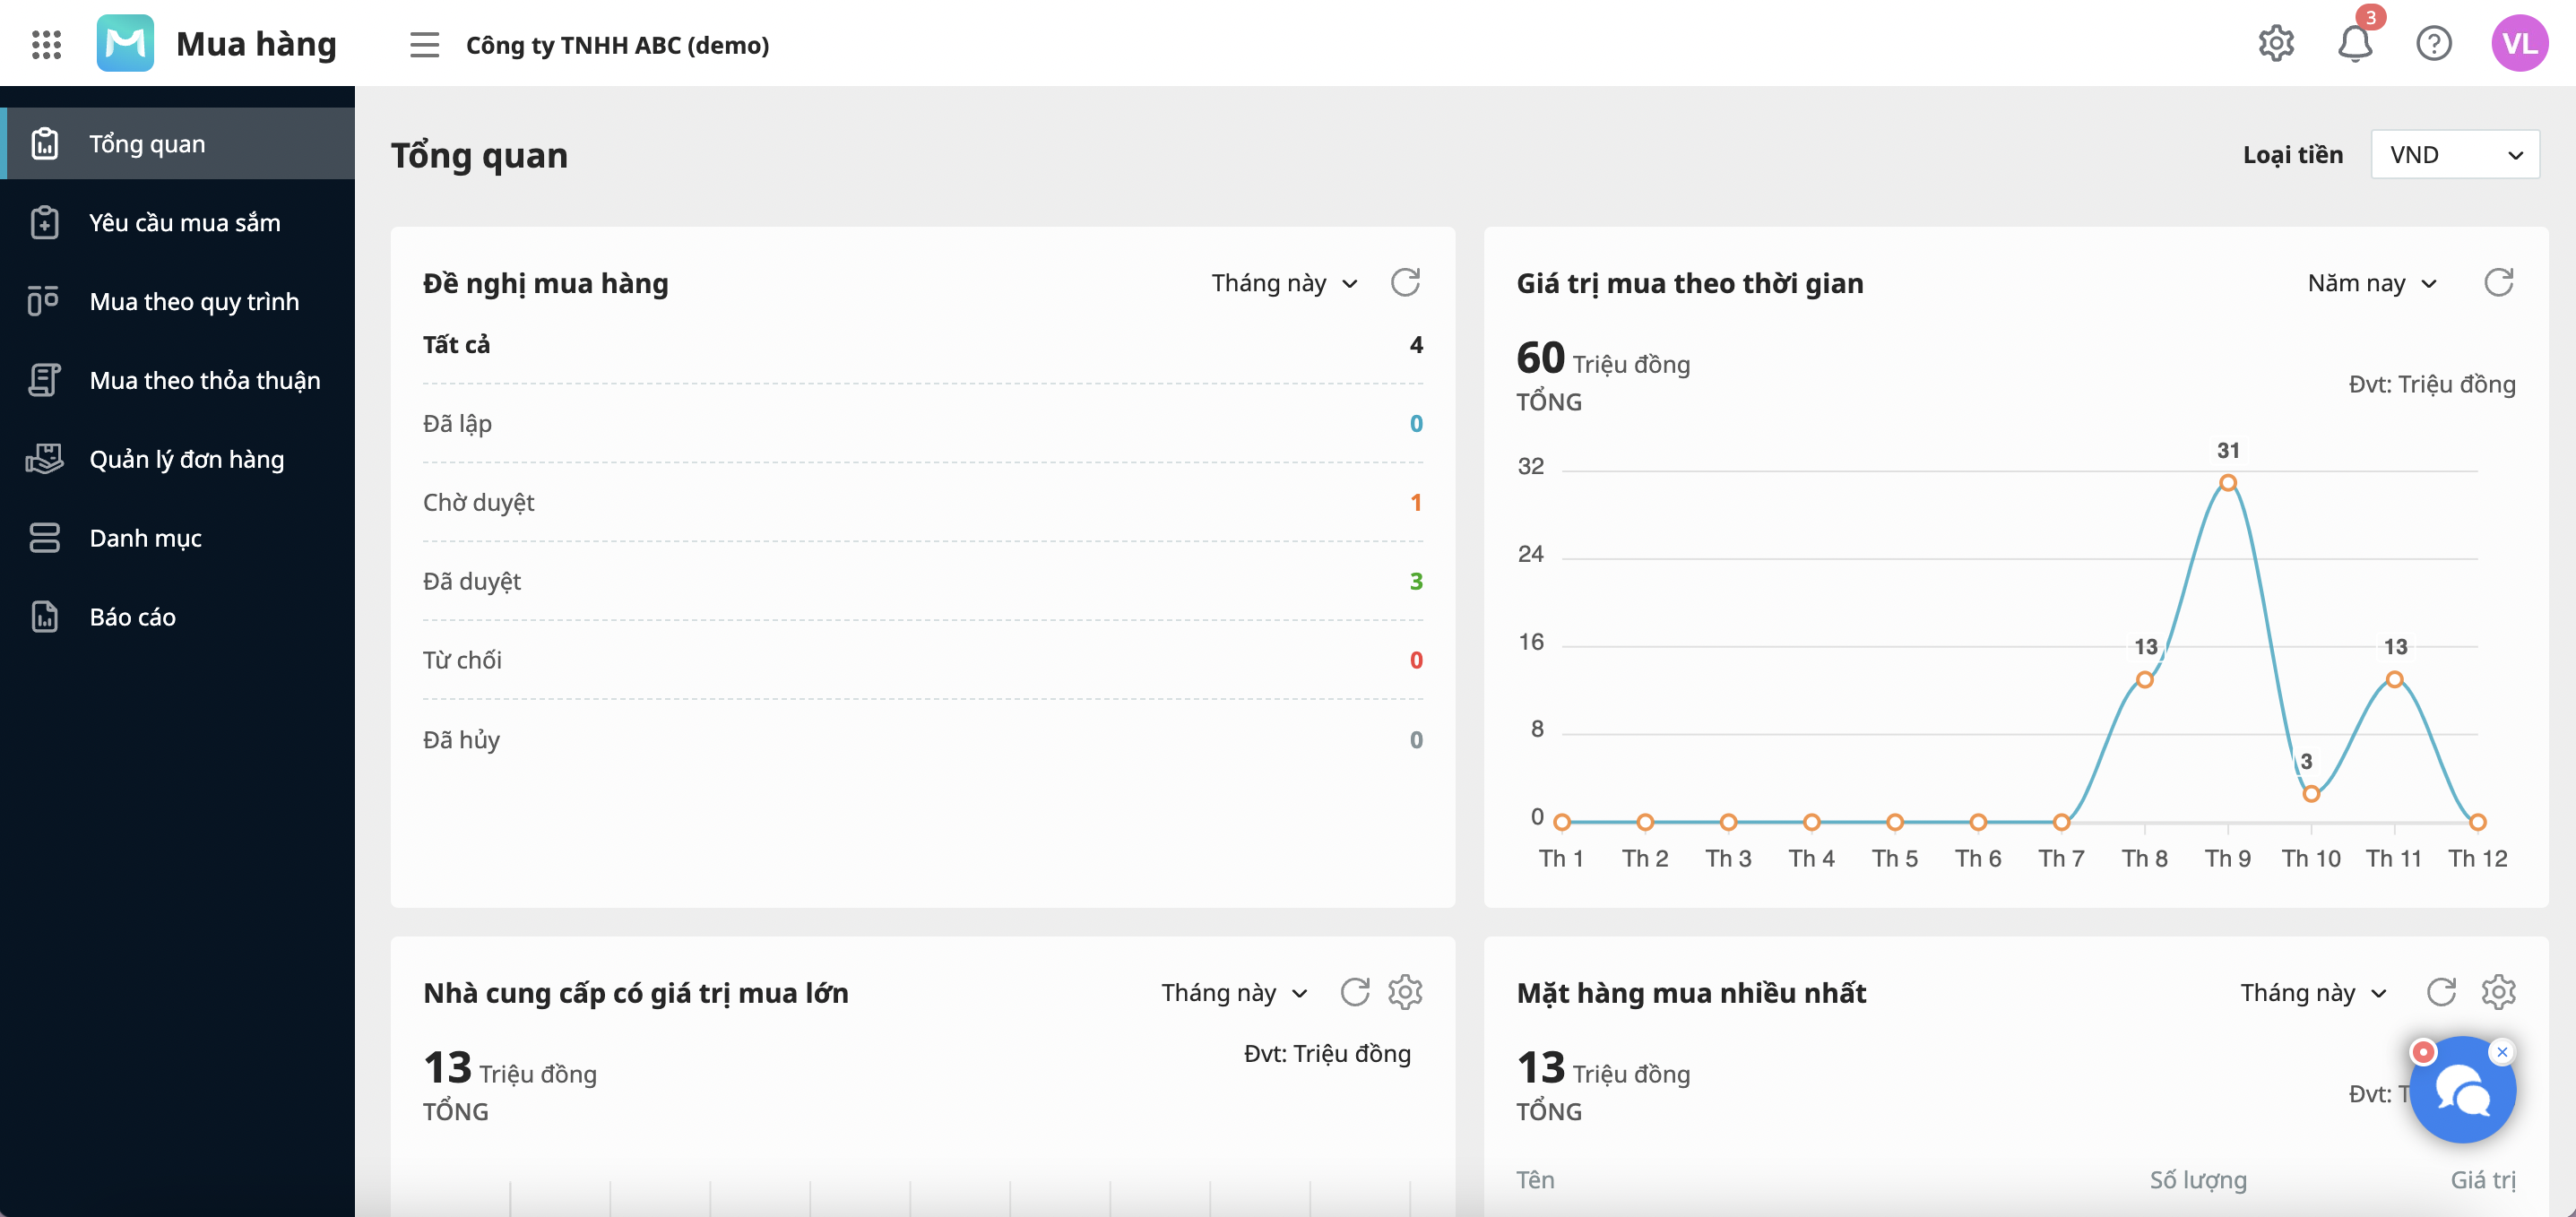The height and width of the screenshot is (1217, 2576).
Task: Click the Đã duyệt row label
Action: [x=472, y=581]
